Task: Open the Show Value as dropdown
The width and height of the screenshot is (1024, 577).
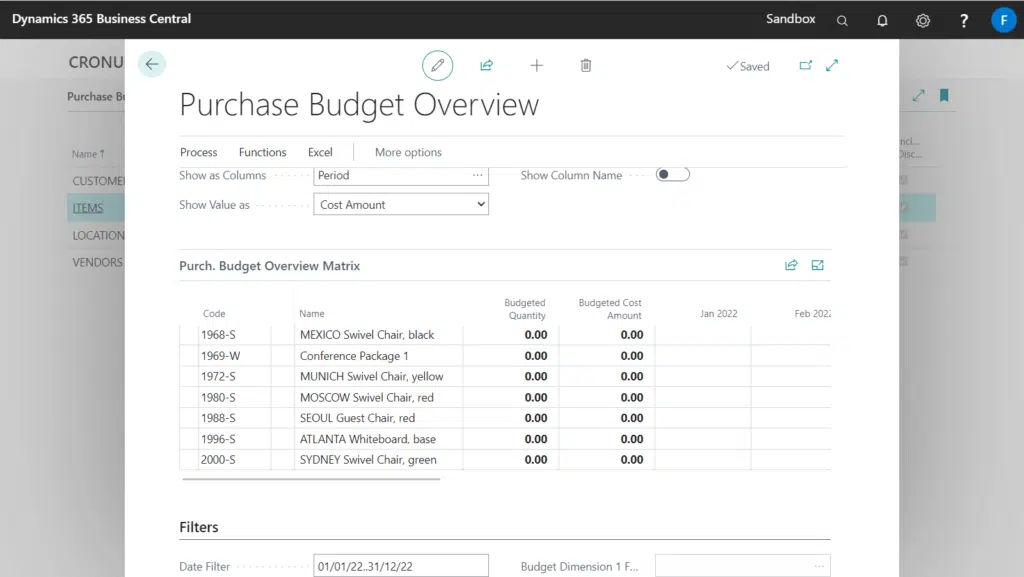Action: [401, 205]
